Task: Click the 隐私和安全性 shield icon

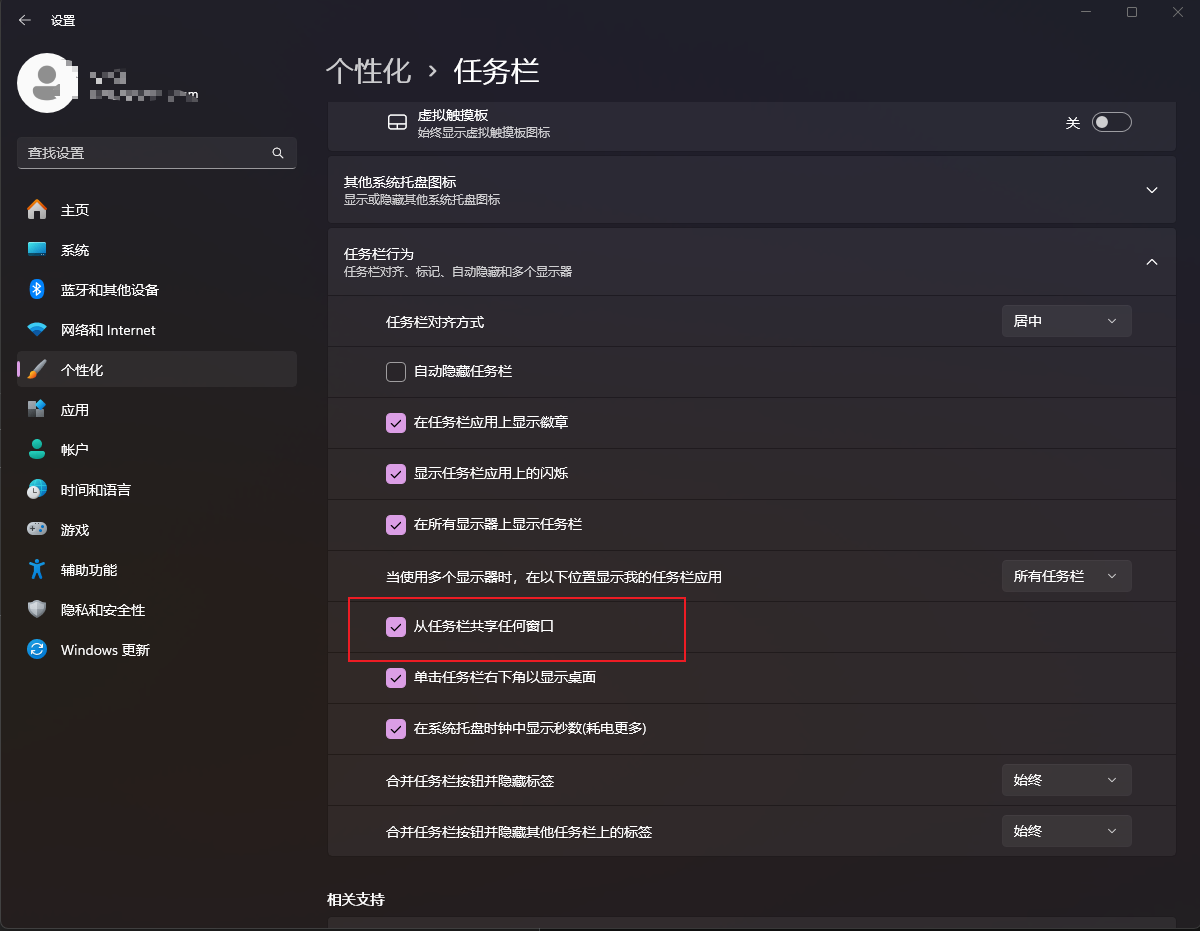Action: tap(37, 610)
